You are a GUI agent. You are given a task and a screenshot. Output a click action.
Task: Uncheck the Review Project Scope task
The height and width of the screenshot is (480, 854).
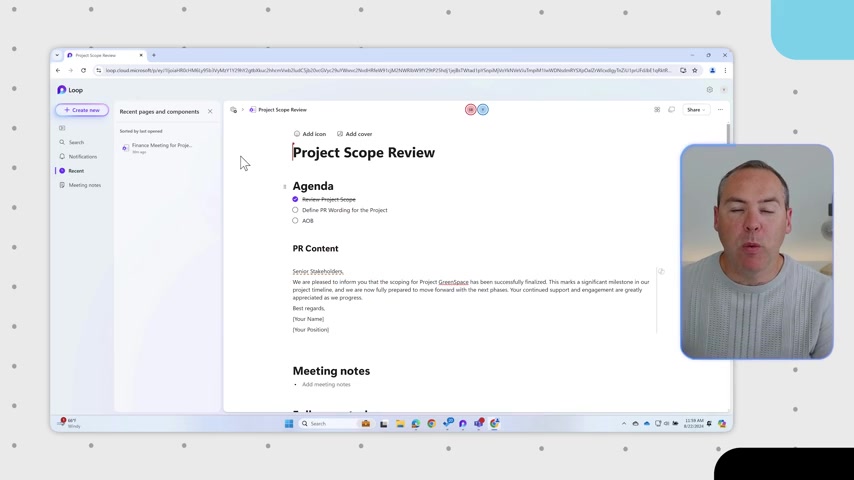click(x=295, y=200)
